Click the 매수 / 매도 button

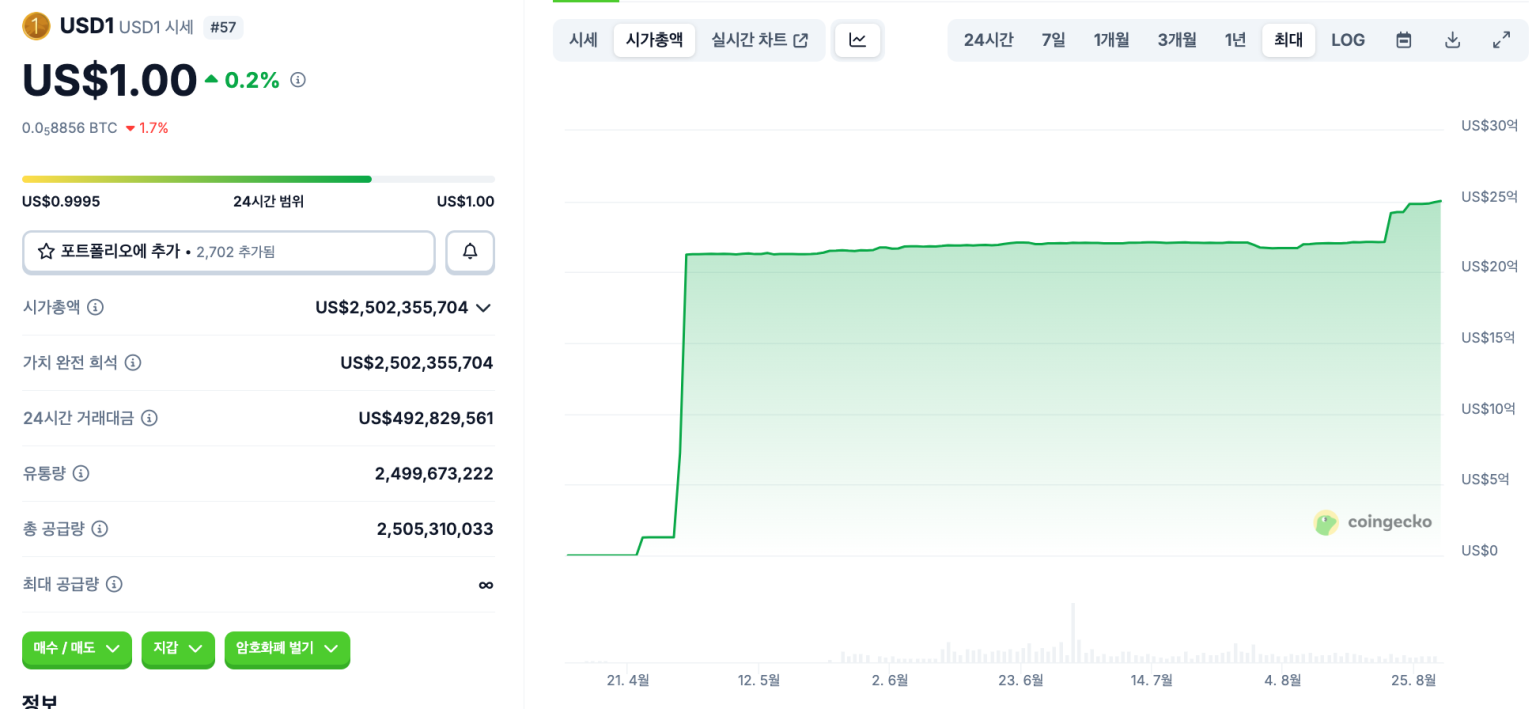tap(76, 650)
